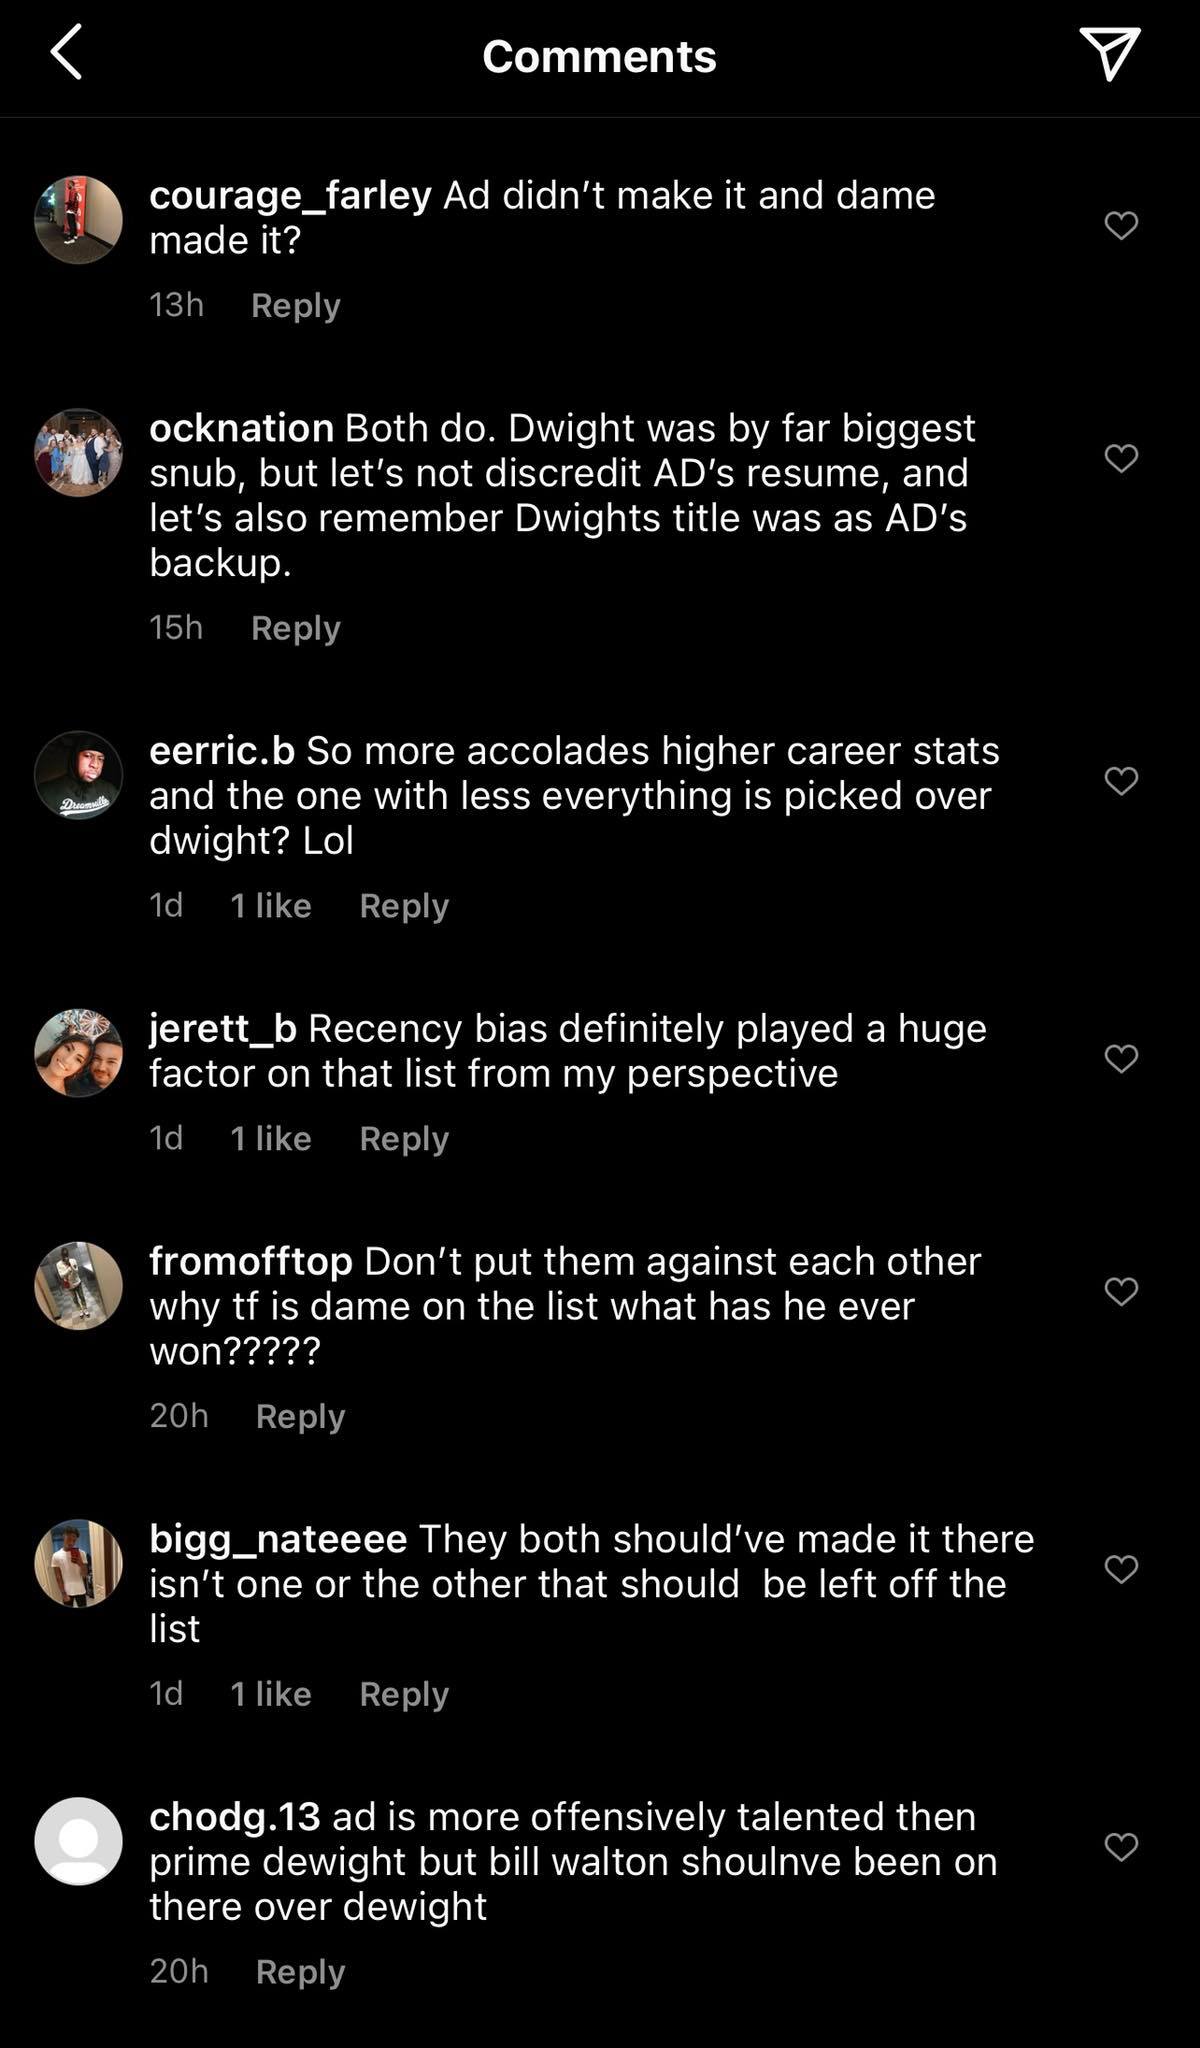This screenshot has width=1200, height=2048.
Task: Tap heart on fromofftop's comment
Action: click(x=1121, y=1291)
